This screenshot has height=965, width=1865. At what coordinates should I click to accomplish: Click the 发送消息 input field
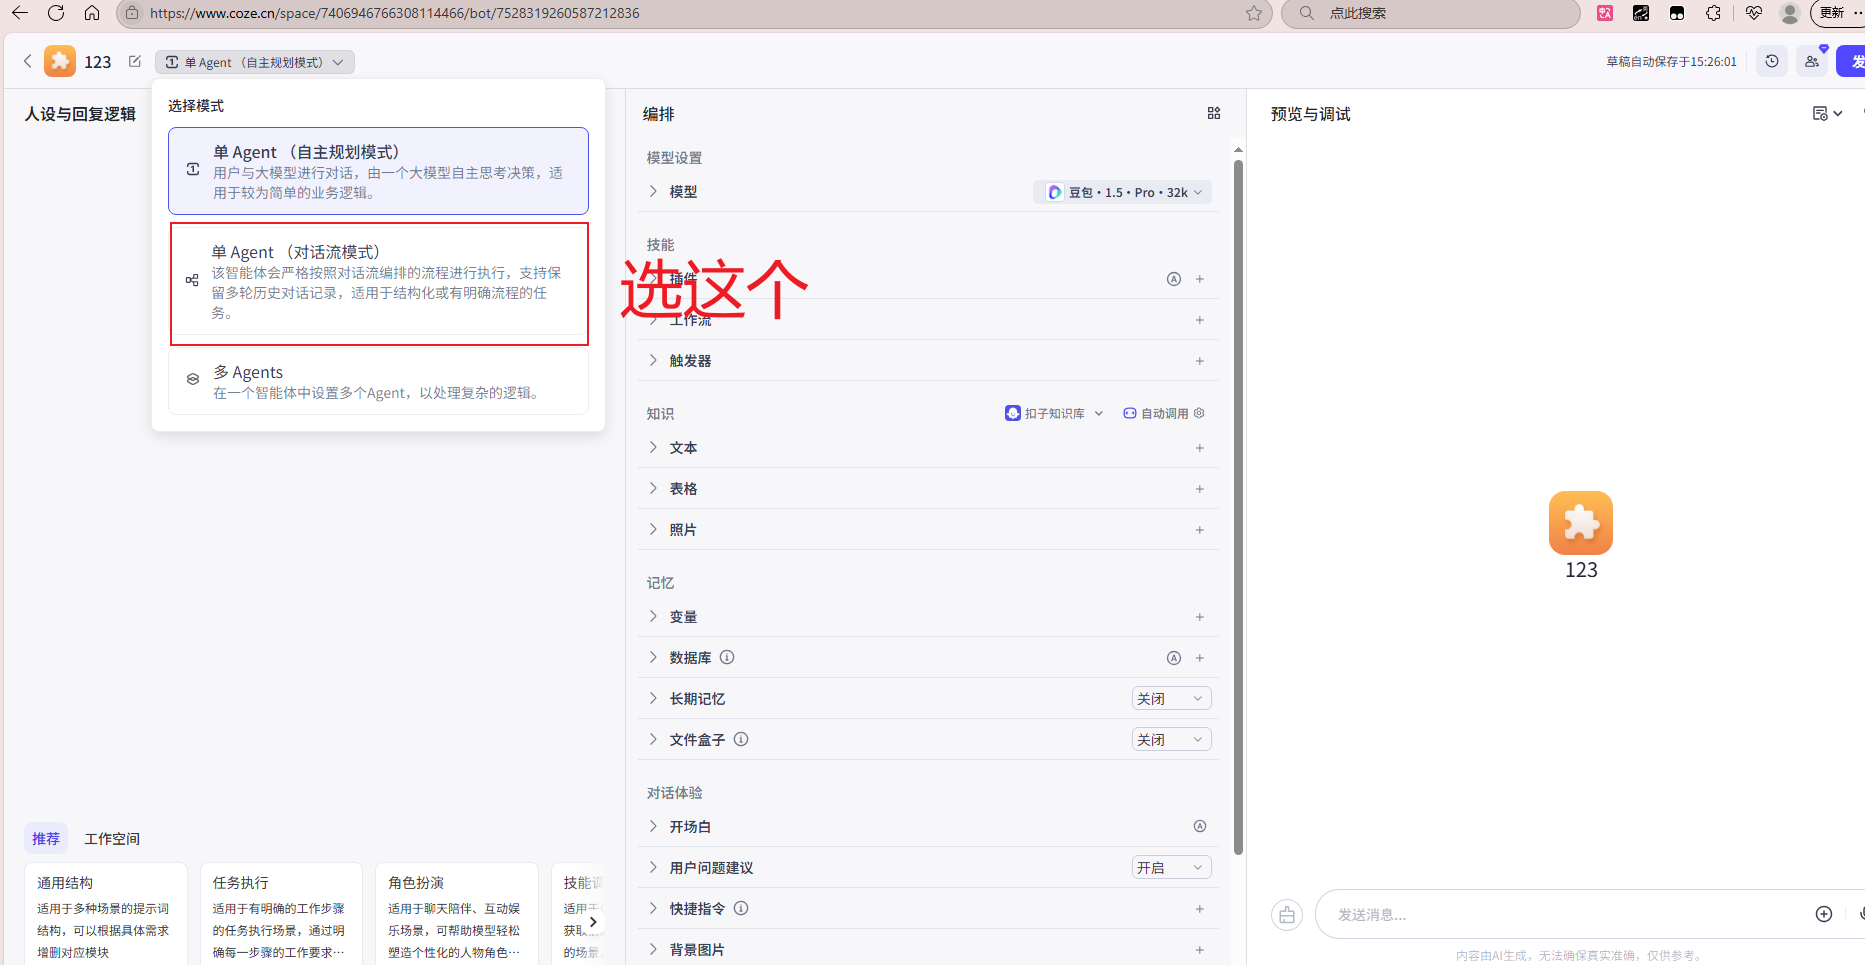point(1560,915)
